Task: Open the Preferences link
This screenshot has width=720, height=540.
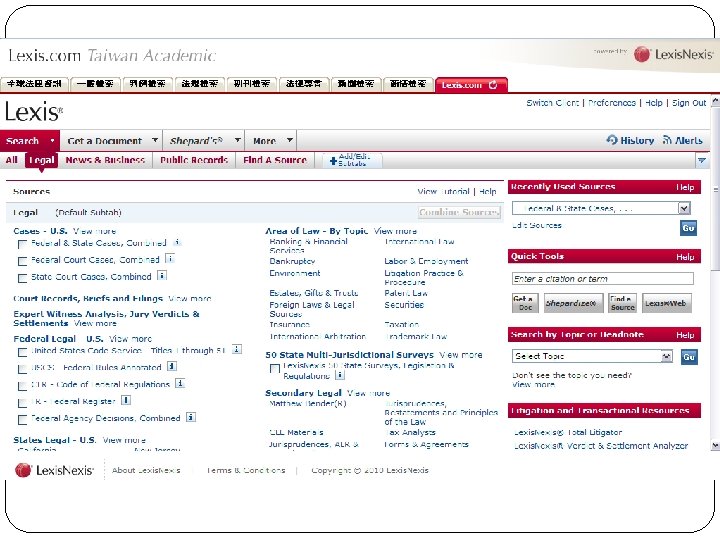Action: (x=612, y=103)
